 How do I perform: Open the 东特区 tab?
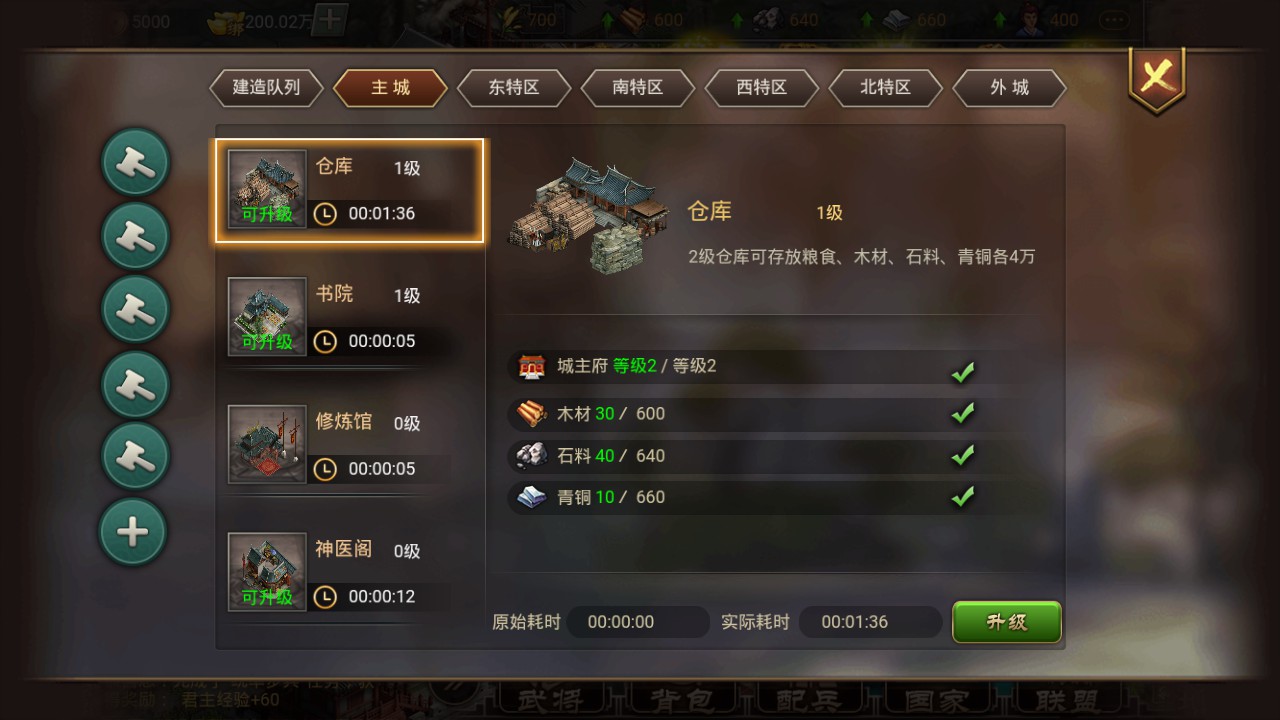click(x=514, y=88)
